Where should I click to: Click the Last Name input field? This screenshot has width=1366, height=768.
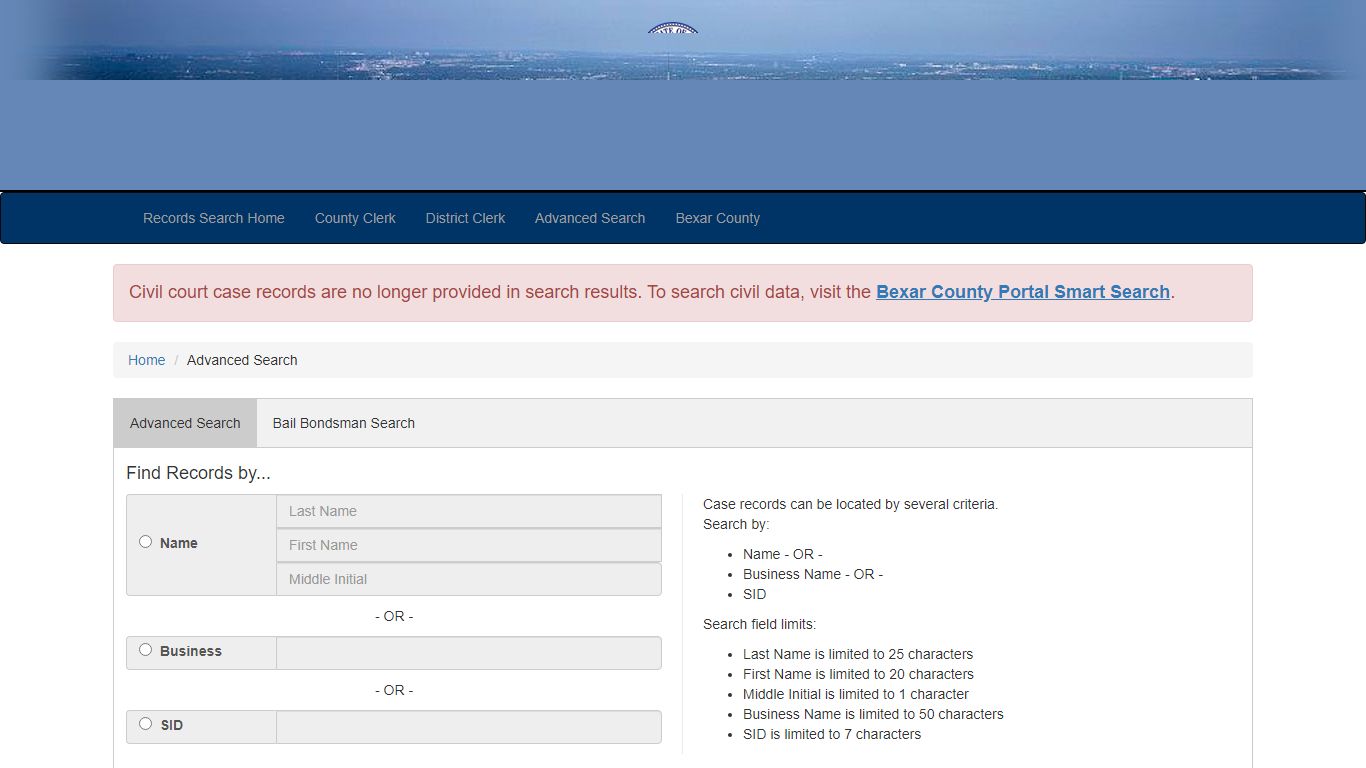469,511
